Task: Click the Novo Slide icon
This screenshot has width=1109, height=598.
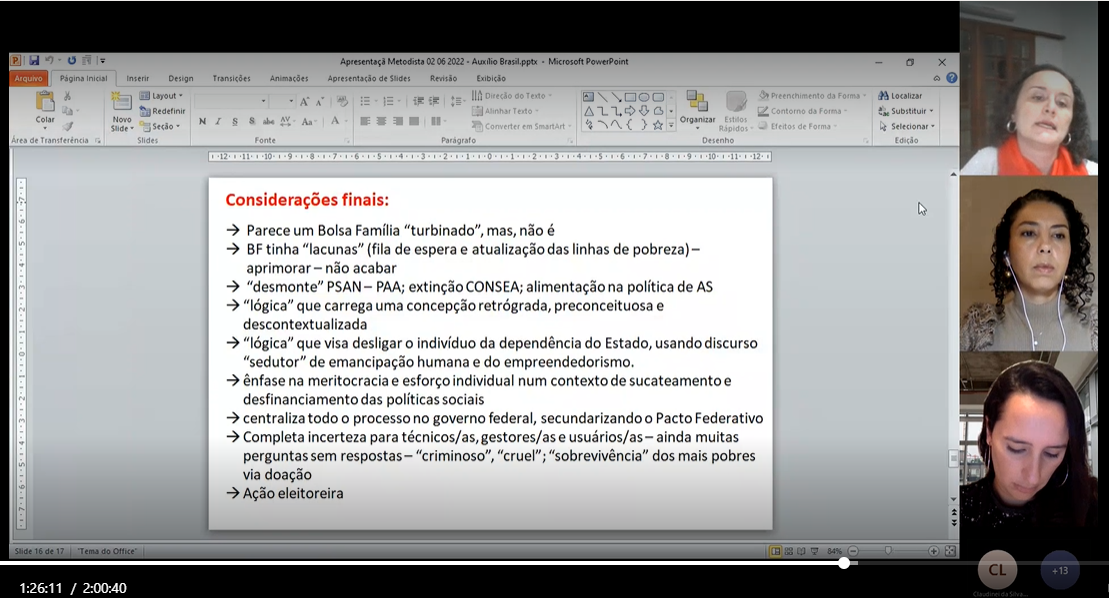Action: tap(121, 102)
